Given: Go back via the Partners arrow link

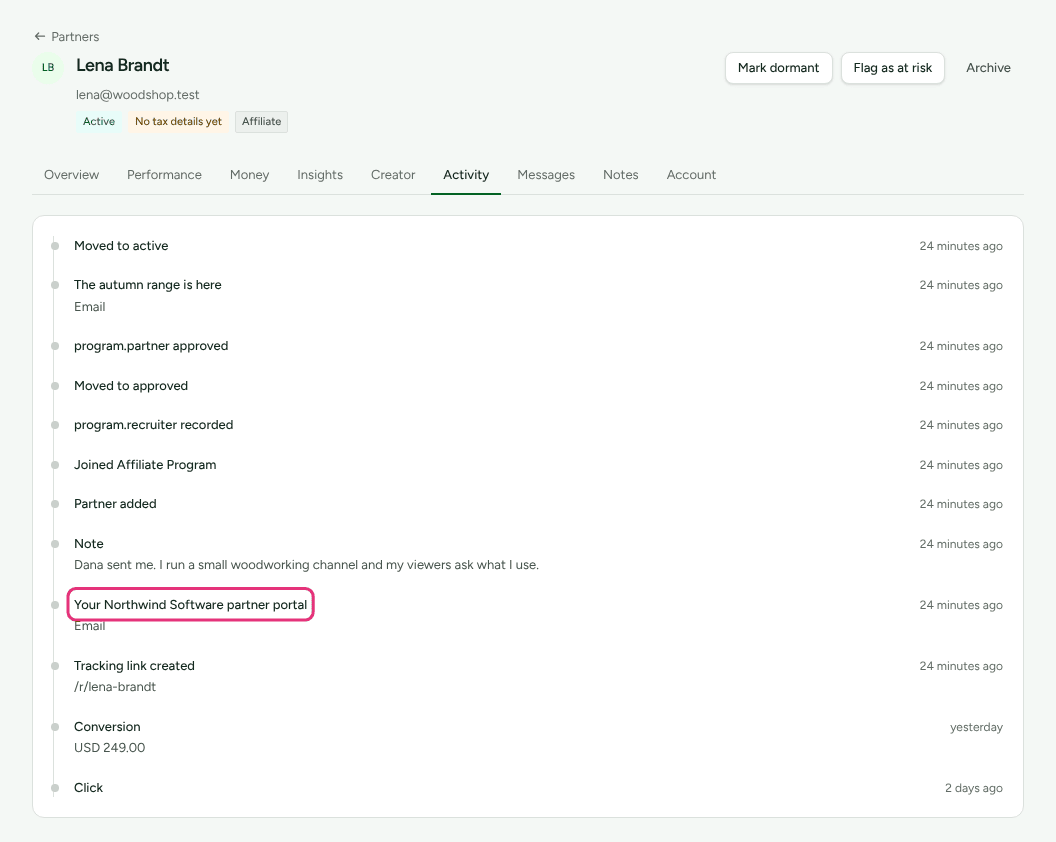Looking at the screenshot, I should [67, 36].
